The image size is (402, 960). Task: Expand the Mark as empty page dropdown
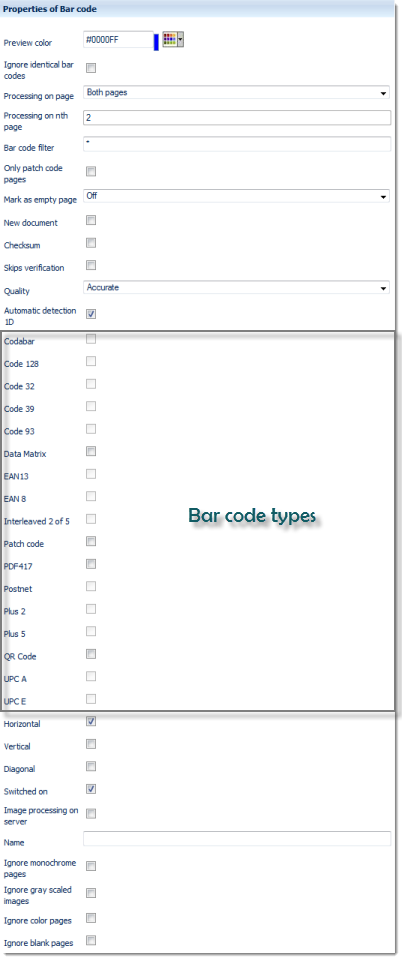click(x=236, y=197)
